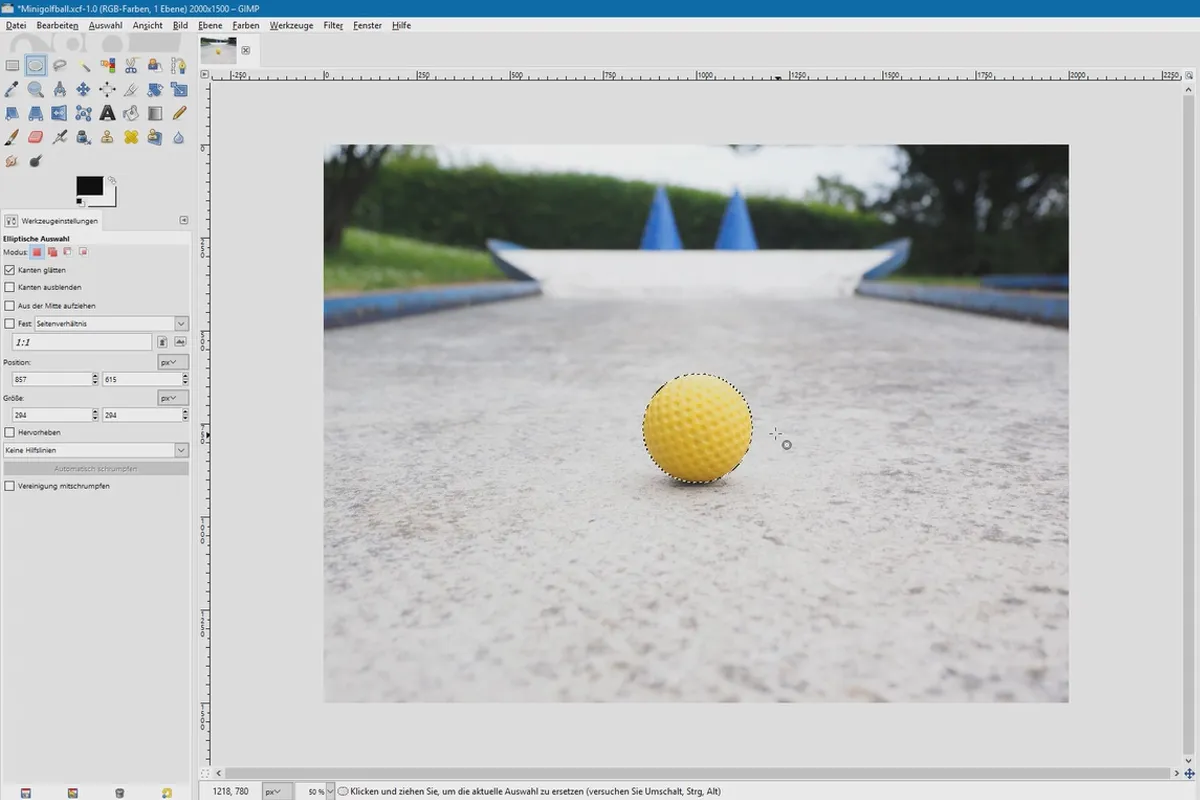
Task: Enable Hervorheben checkbox
Action: coord(10,432)
